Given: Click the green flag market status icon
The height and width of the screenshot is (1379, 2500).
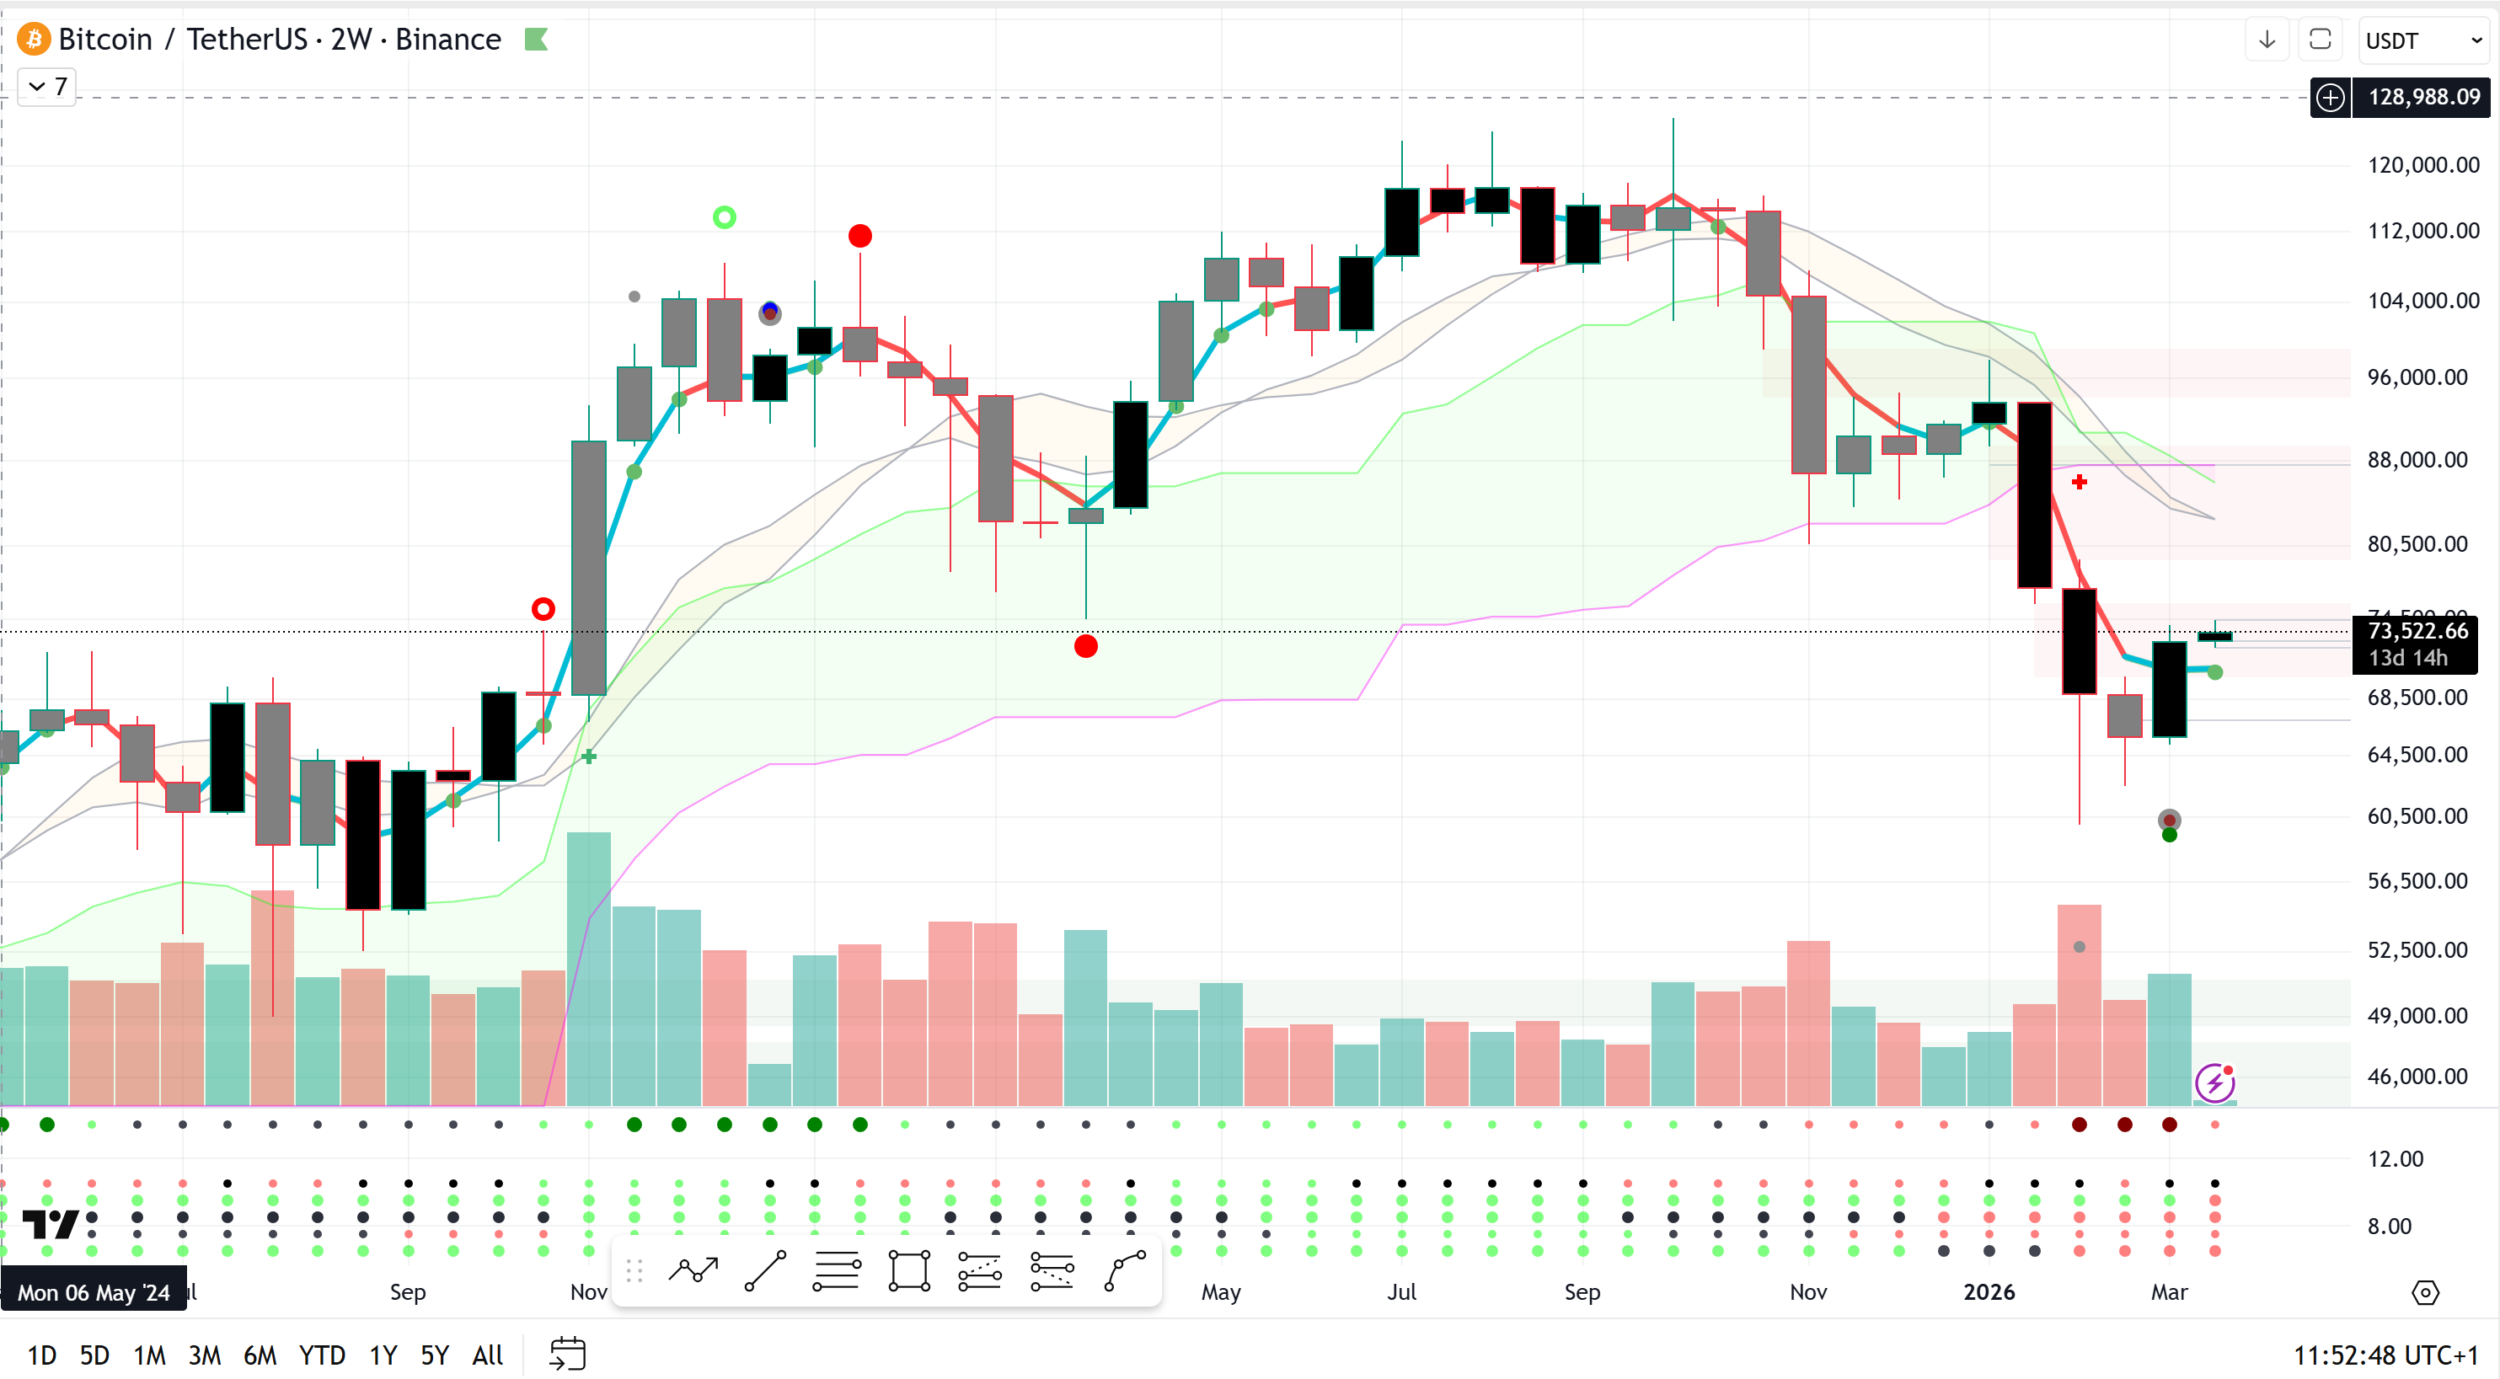Looking at the screenshot, I should click(536, 40).
